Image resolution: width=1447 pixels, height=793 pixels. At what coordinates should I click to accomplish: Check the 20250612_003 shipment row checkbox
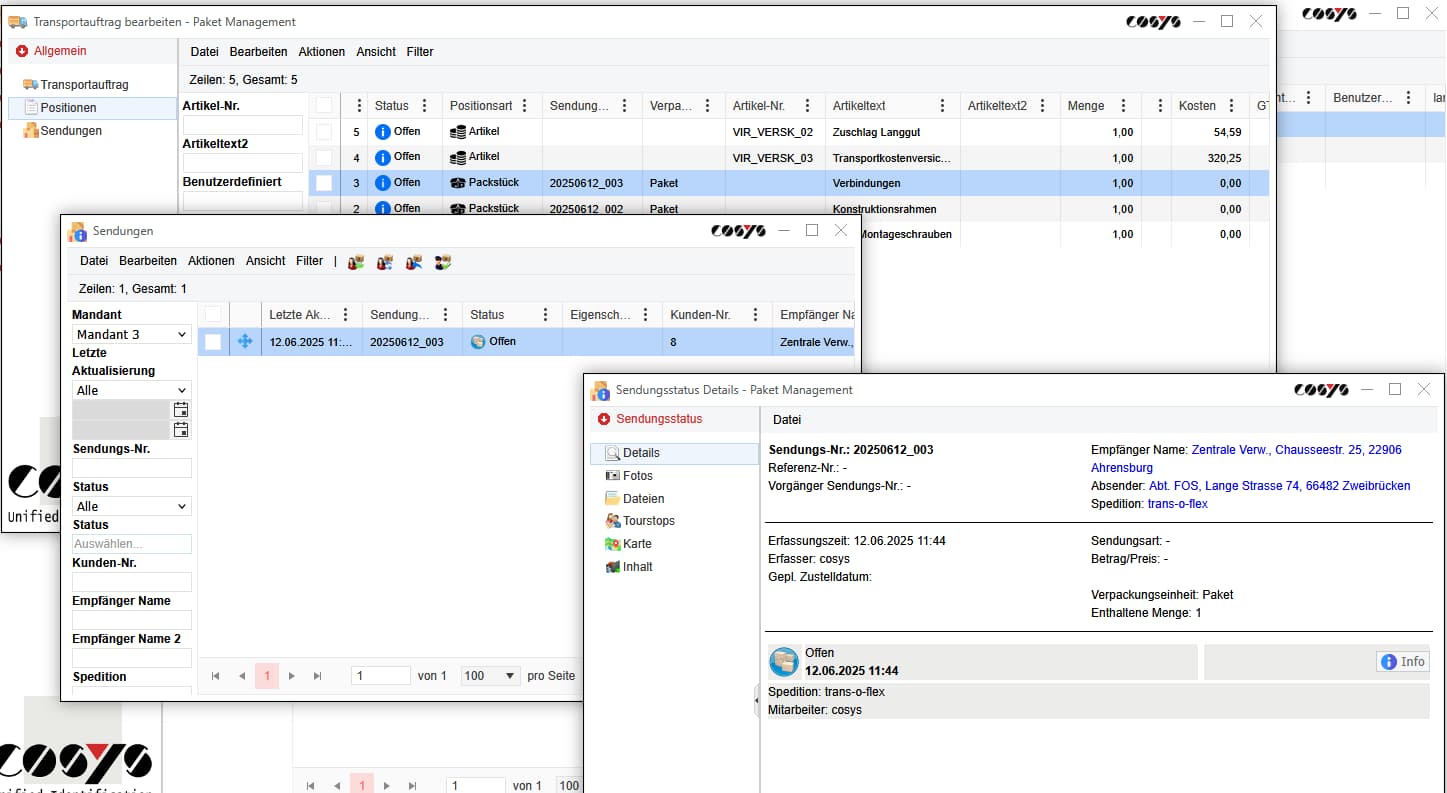pyautogui.click(x=213, y=341)
